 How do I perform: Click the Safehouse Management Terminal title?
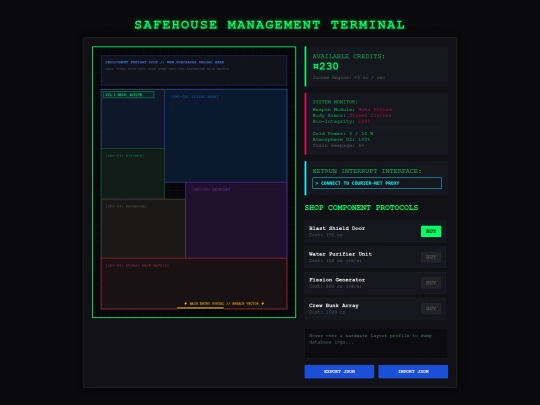270,25
